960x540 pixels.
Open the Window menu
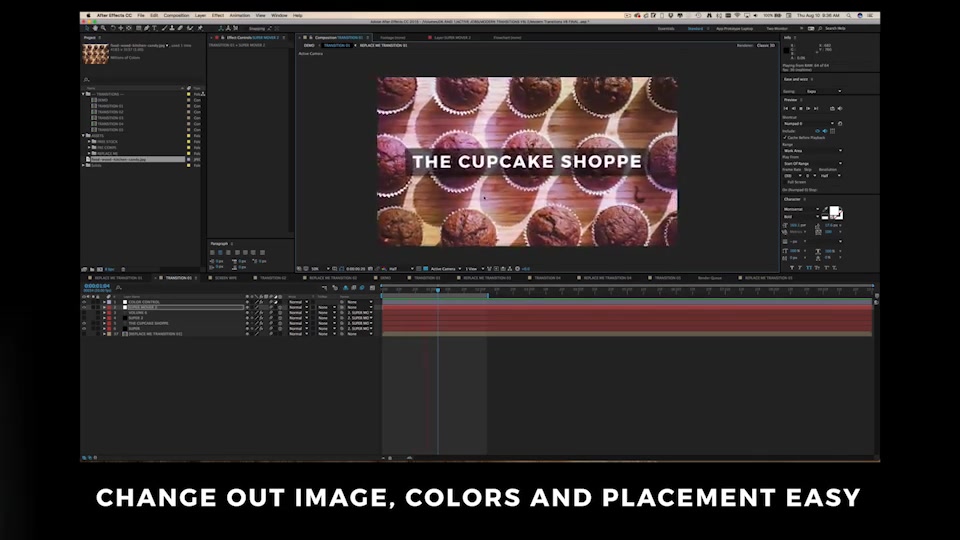click(279, 15)
